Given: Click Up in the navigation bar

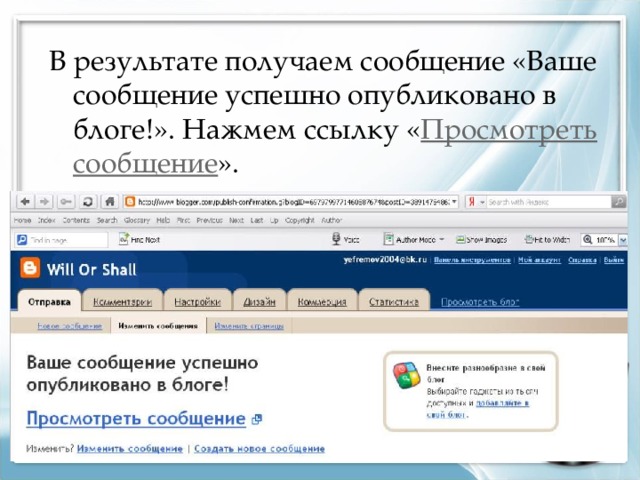Looking at the screenshot, I should pos(274,220).
